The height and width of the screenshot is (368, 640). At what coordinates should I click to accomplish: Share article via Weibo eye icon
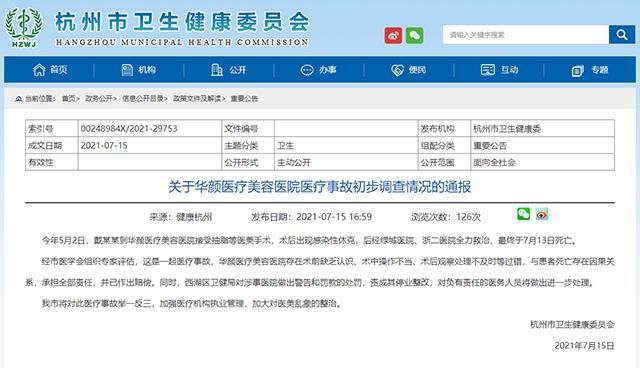[542, 214]
